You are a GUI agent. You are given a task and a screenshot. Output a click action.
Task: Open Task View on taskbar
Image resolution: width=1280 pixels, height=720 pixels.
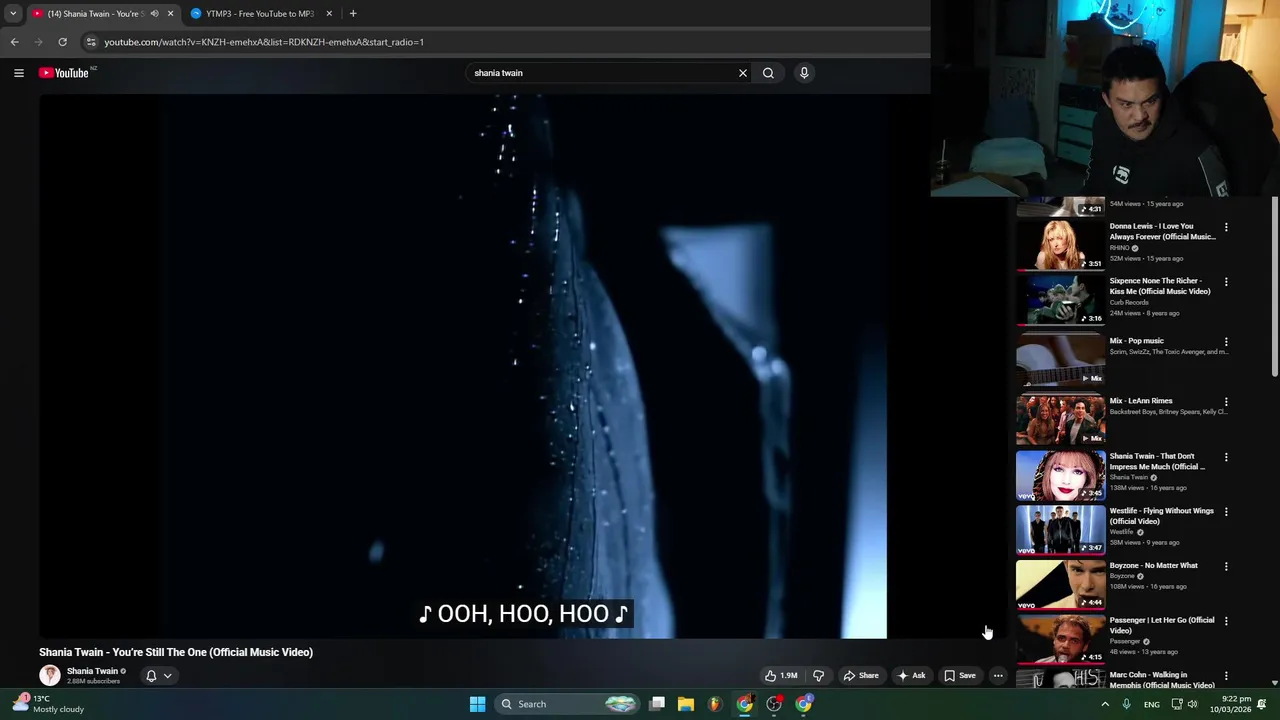pos(657,704)
